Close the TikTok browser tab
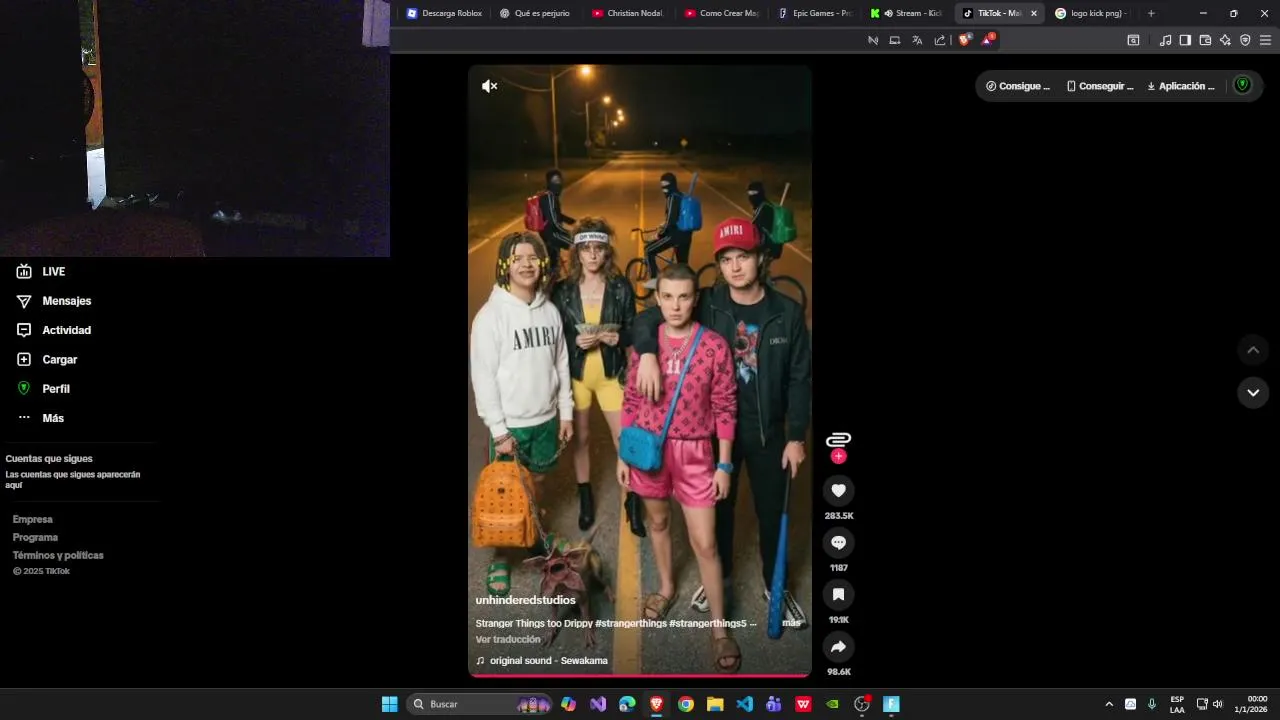1280x720 pixels. 1033,13
